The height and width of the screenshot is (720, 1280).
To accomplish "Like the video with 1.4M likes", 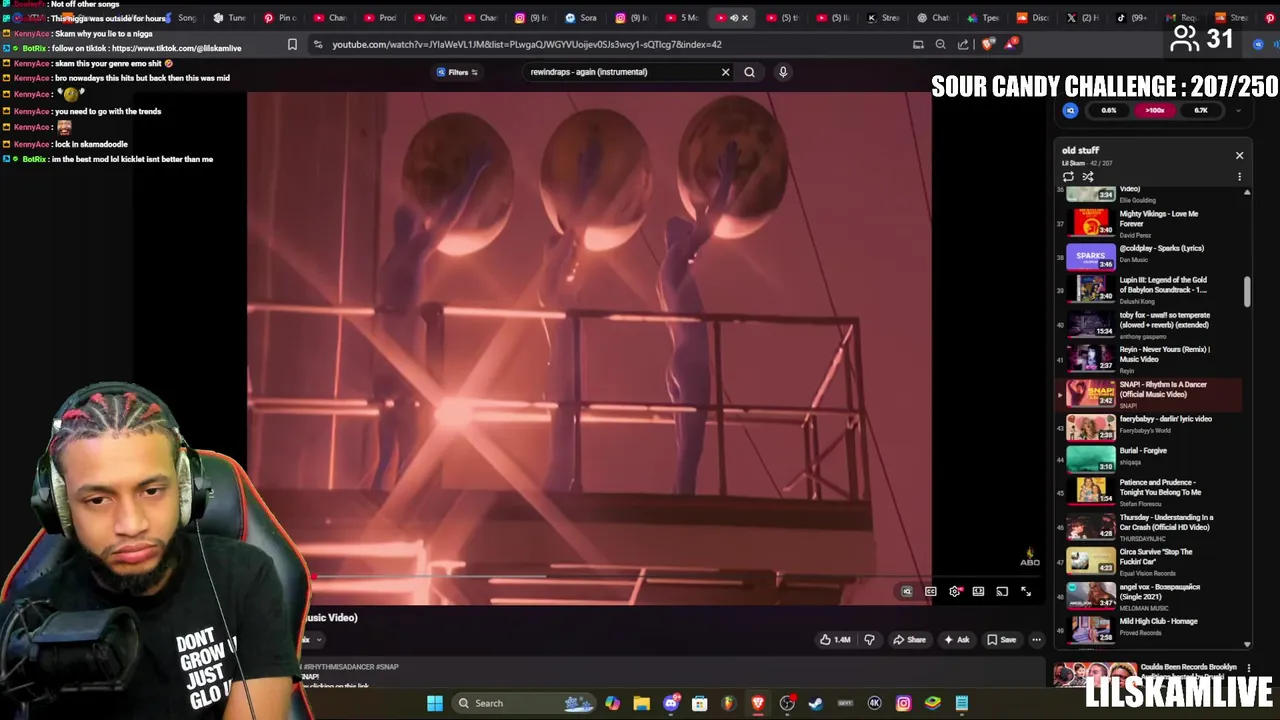I will [834, 640].
